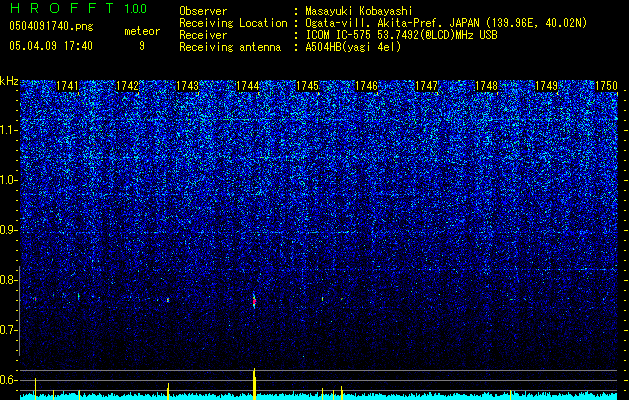Click the 1.0 kHz axis label
Image resolution: width=629 pixels, height=400 pixels.
9,181
